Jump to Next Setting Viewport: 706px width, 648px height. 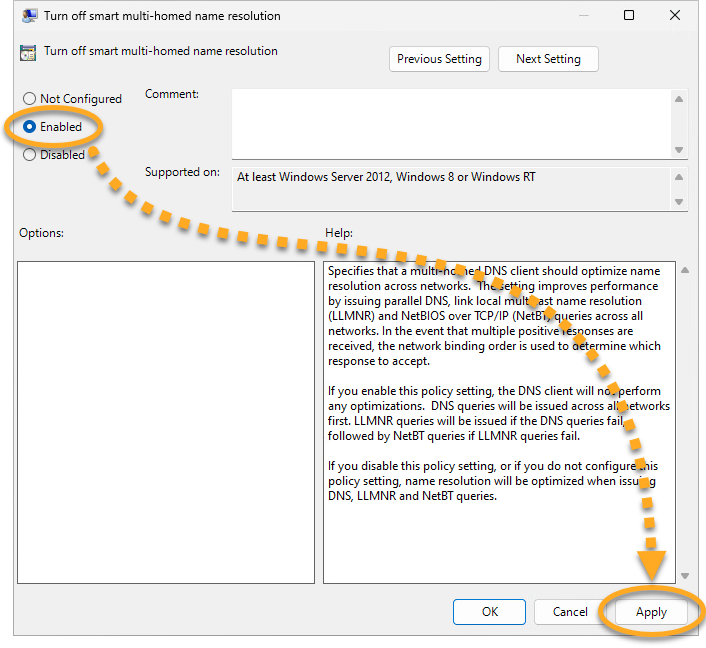548,59
